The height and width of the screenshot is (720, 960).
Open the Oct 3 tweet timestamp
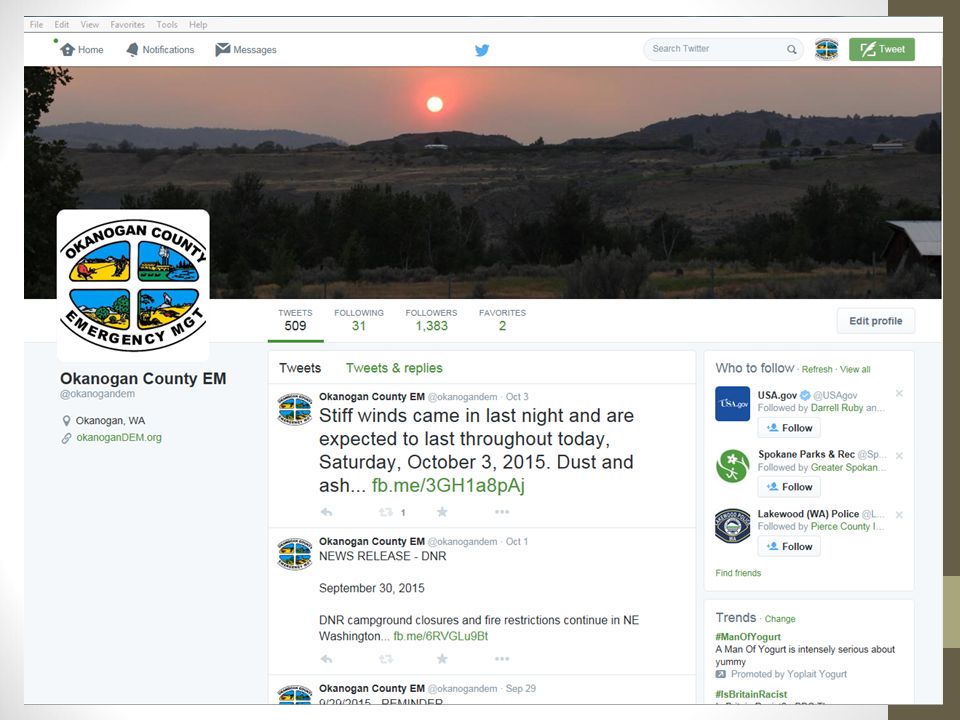517,397
